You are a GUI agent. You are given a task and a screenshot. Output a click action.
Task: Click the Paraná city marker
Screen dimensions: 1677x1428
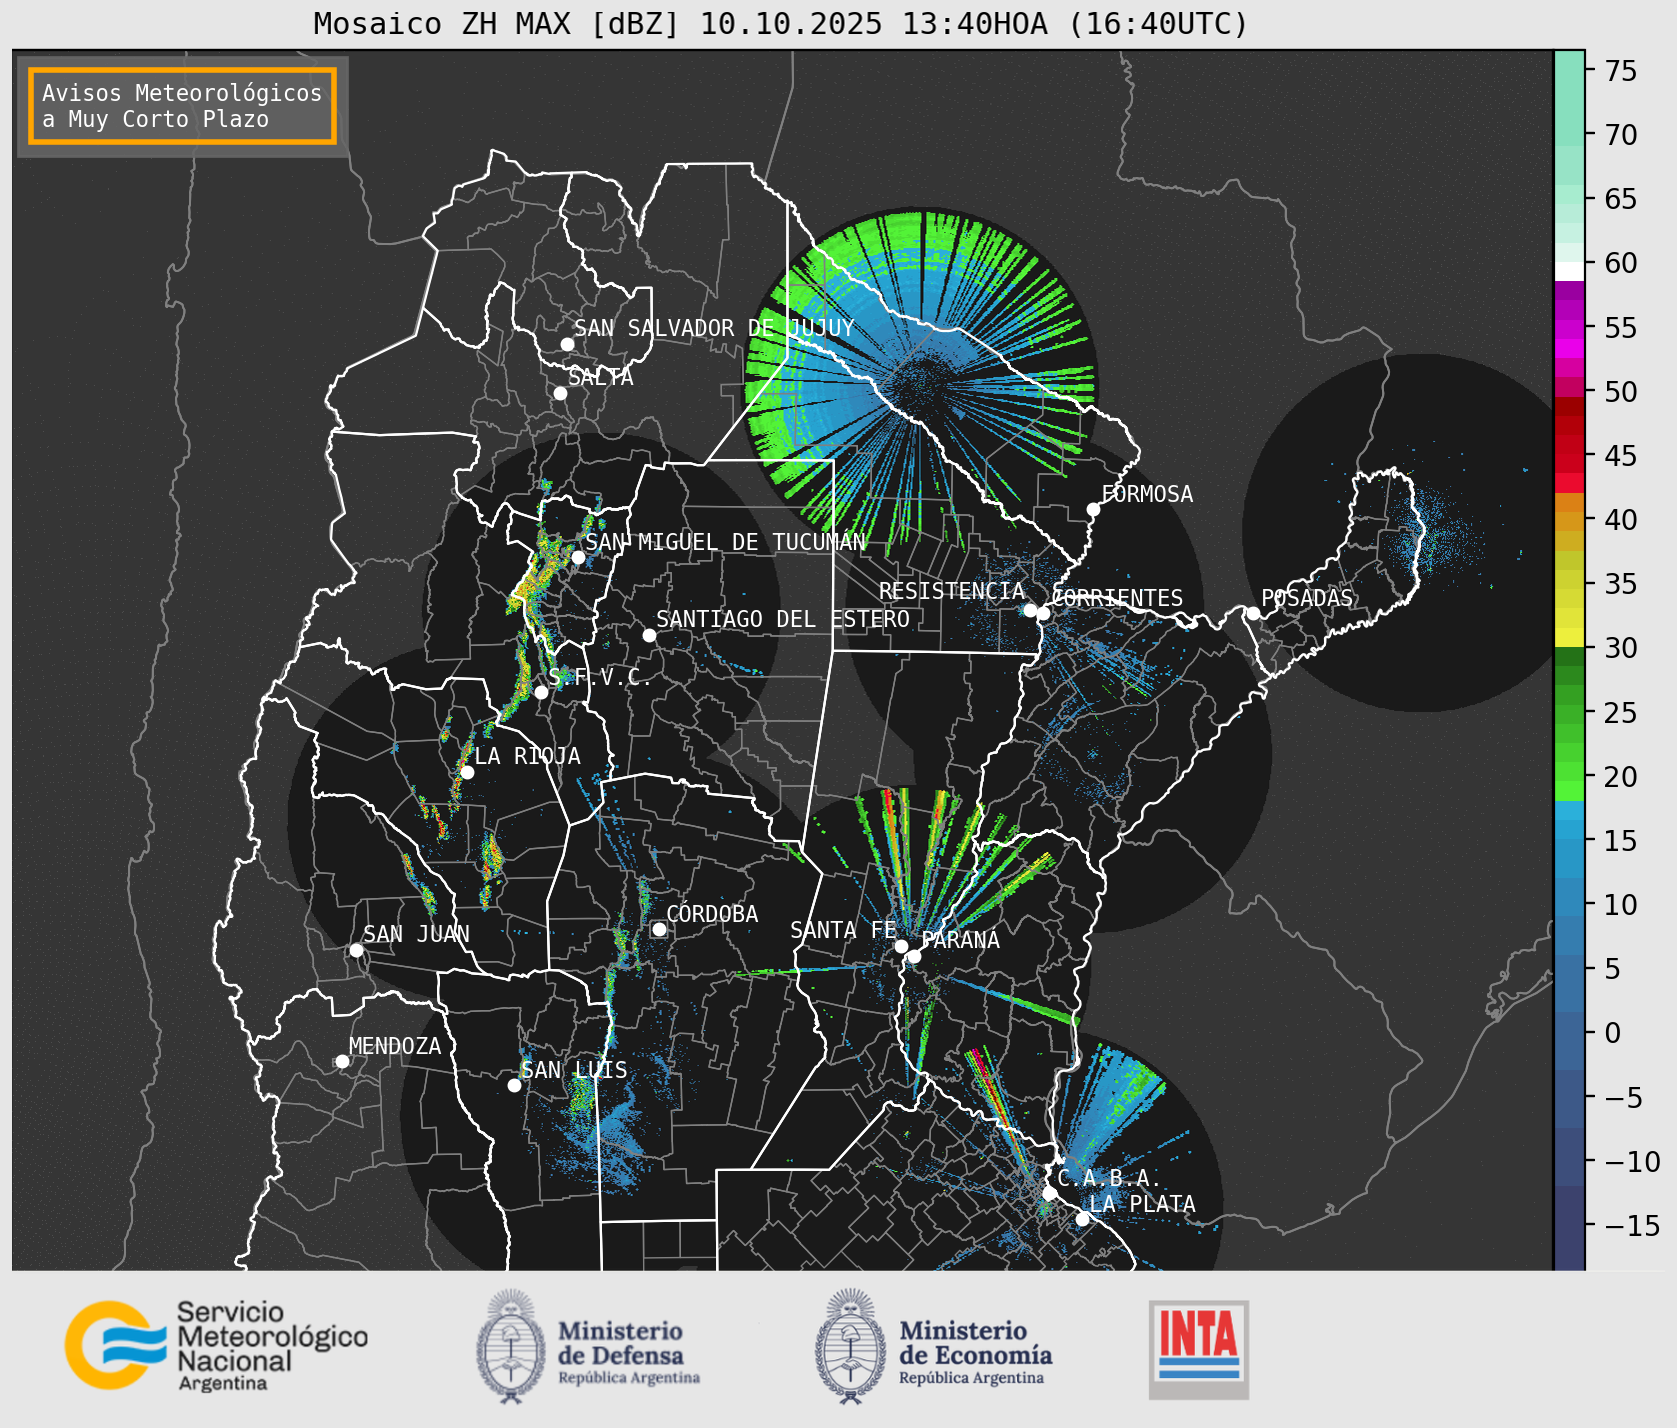pyautogui.click(x=914, y=956)
